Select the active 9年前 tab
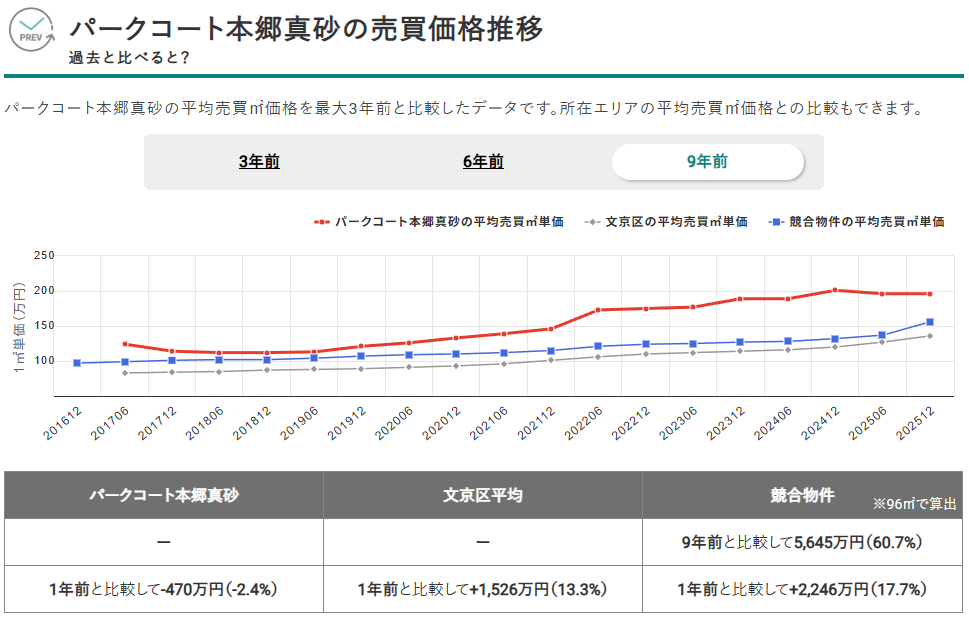This screenshot has width=969, height=618. click(709, 161)
